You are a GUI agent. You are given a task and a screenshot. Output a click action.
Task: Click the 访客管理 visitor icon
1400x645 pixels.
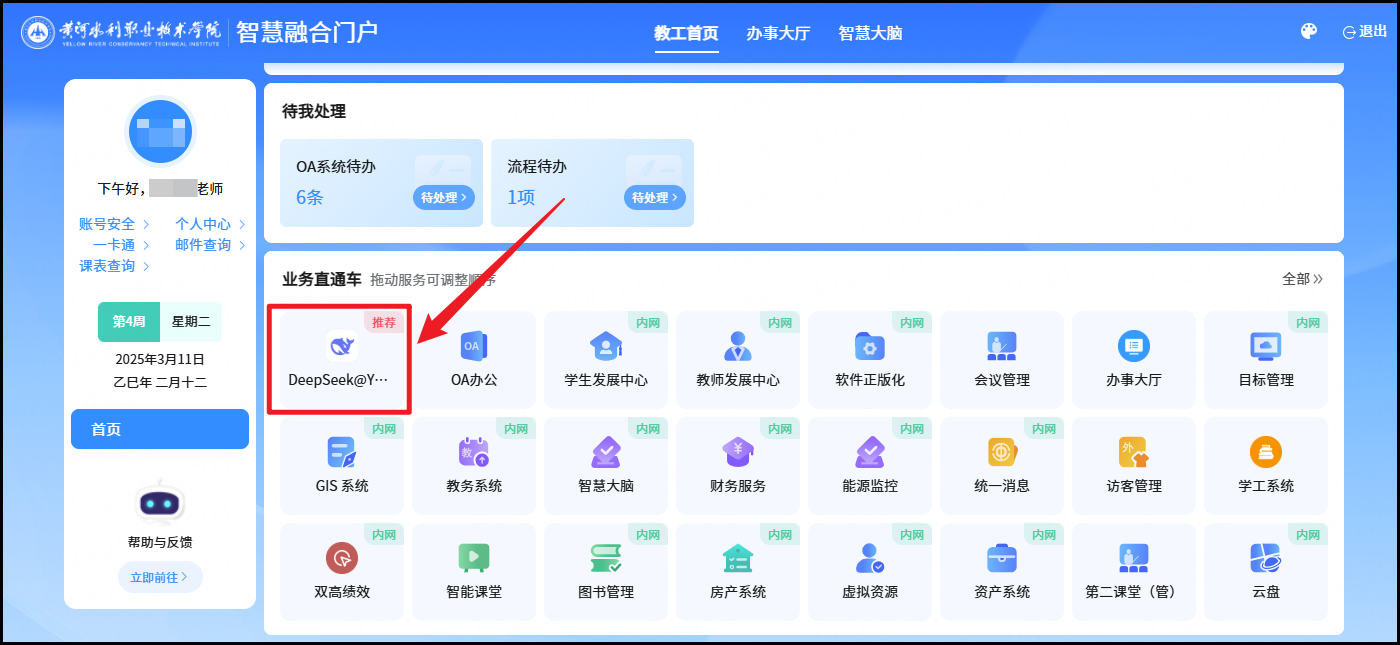[x=1133, y=453]
